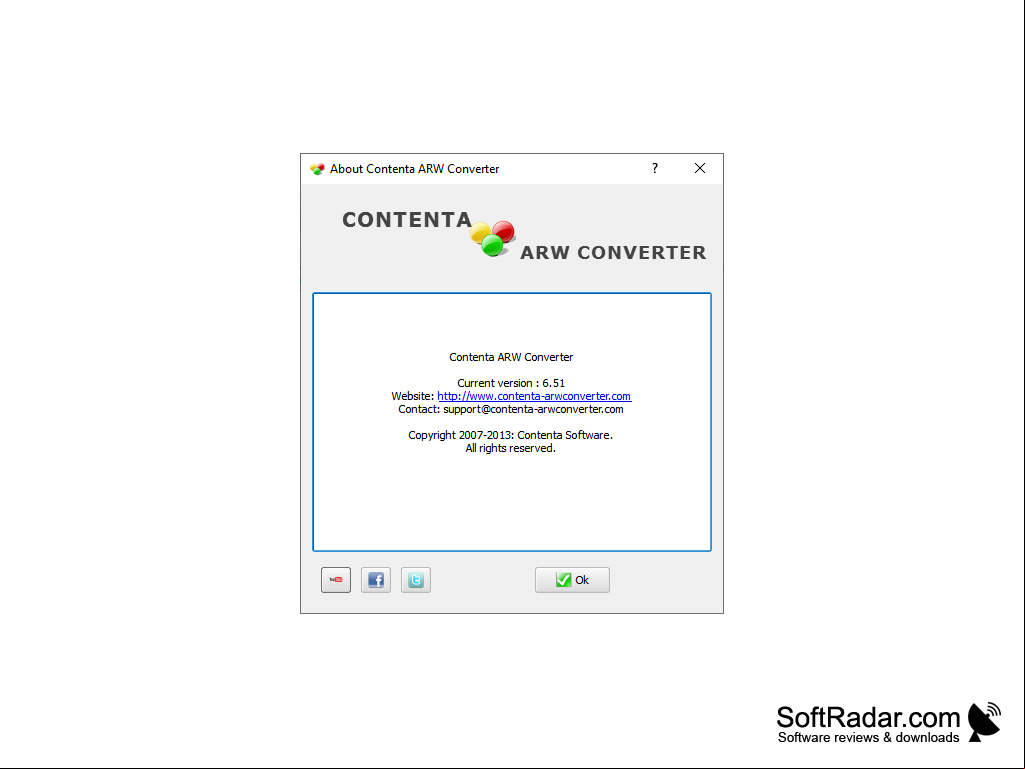Click the 'Copyright 2007-2013: Contenta Software.' line

(511, 436)
